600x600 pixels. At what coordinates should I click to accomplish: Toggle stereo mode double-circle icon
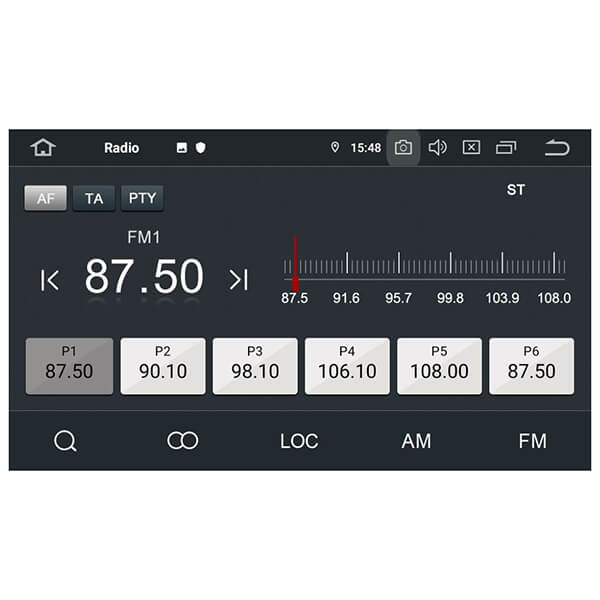pos(182,441)
